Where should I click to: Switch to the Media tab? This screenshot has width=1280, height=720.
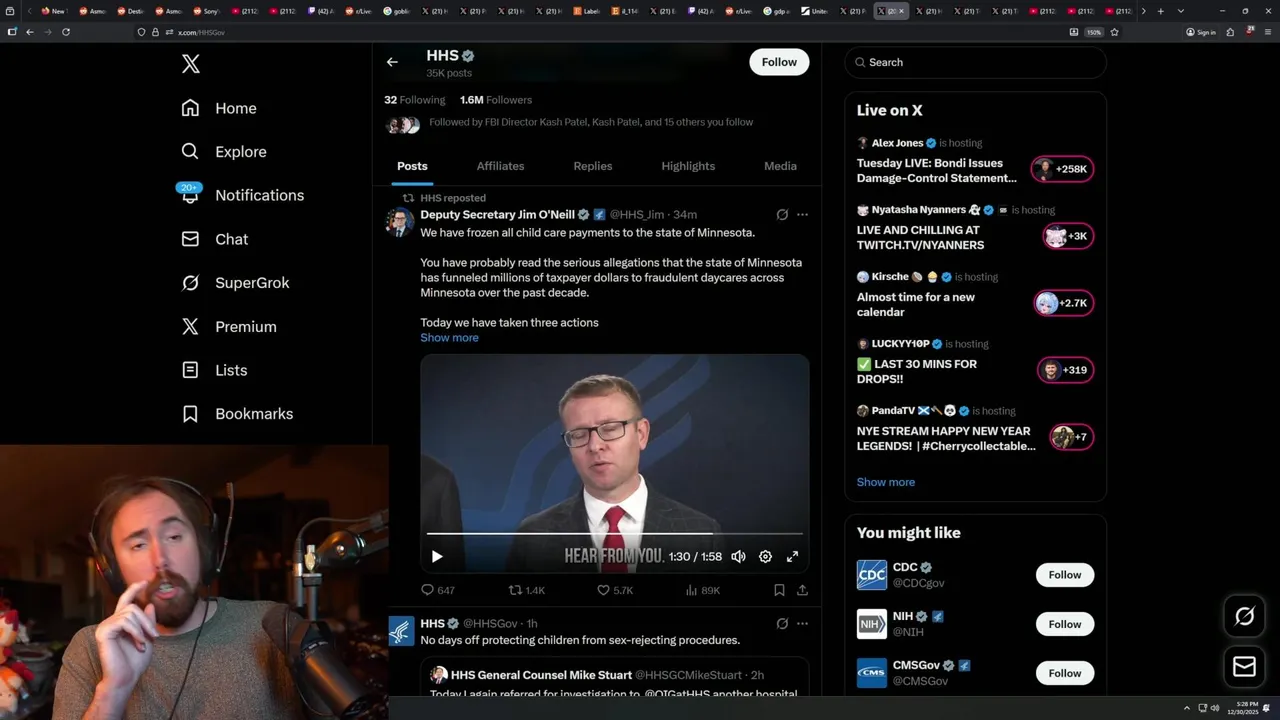[780, 166]
